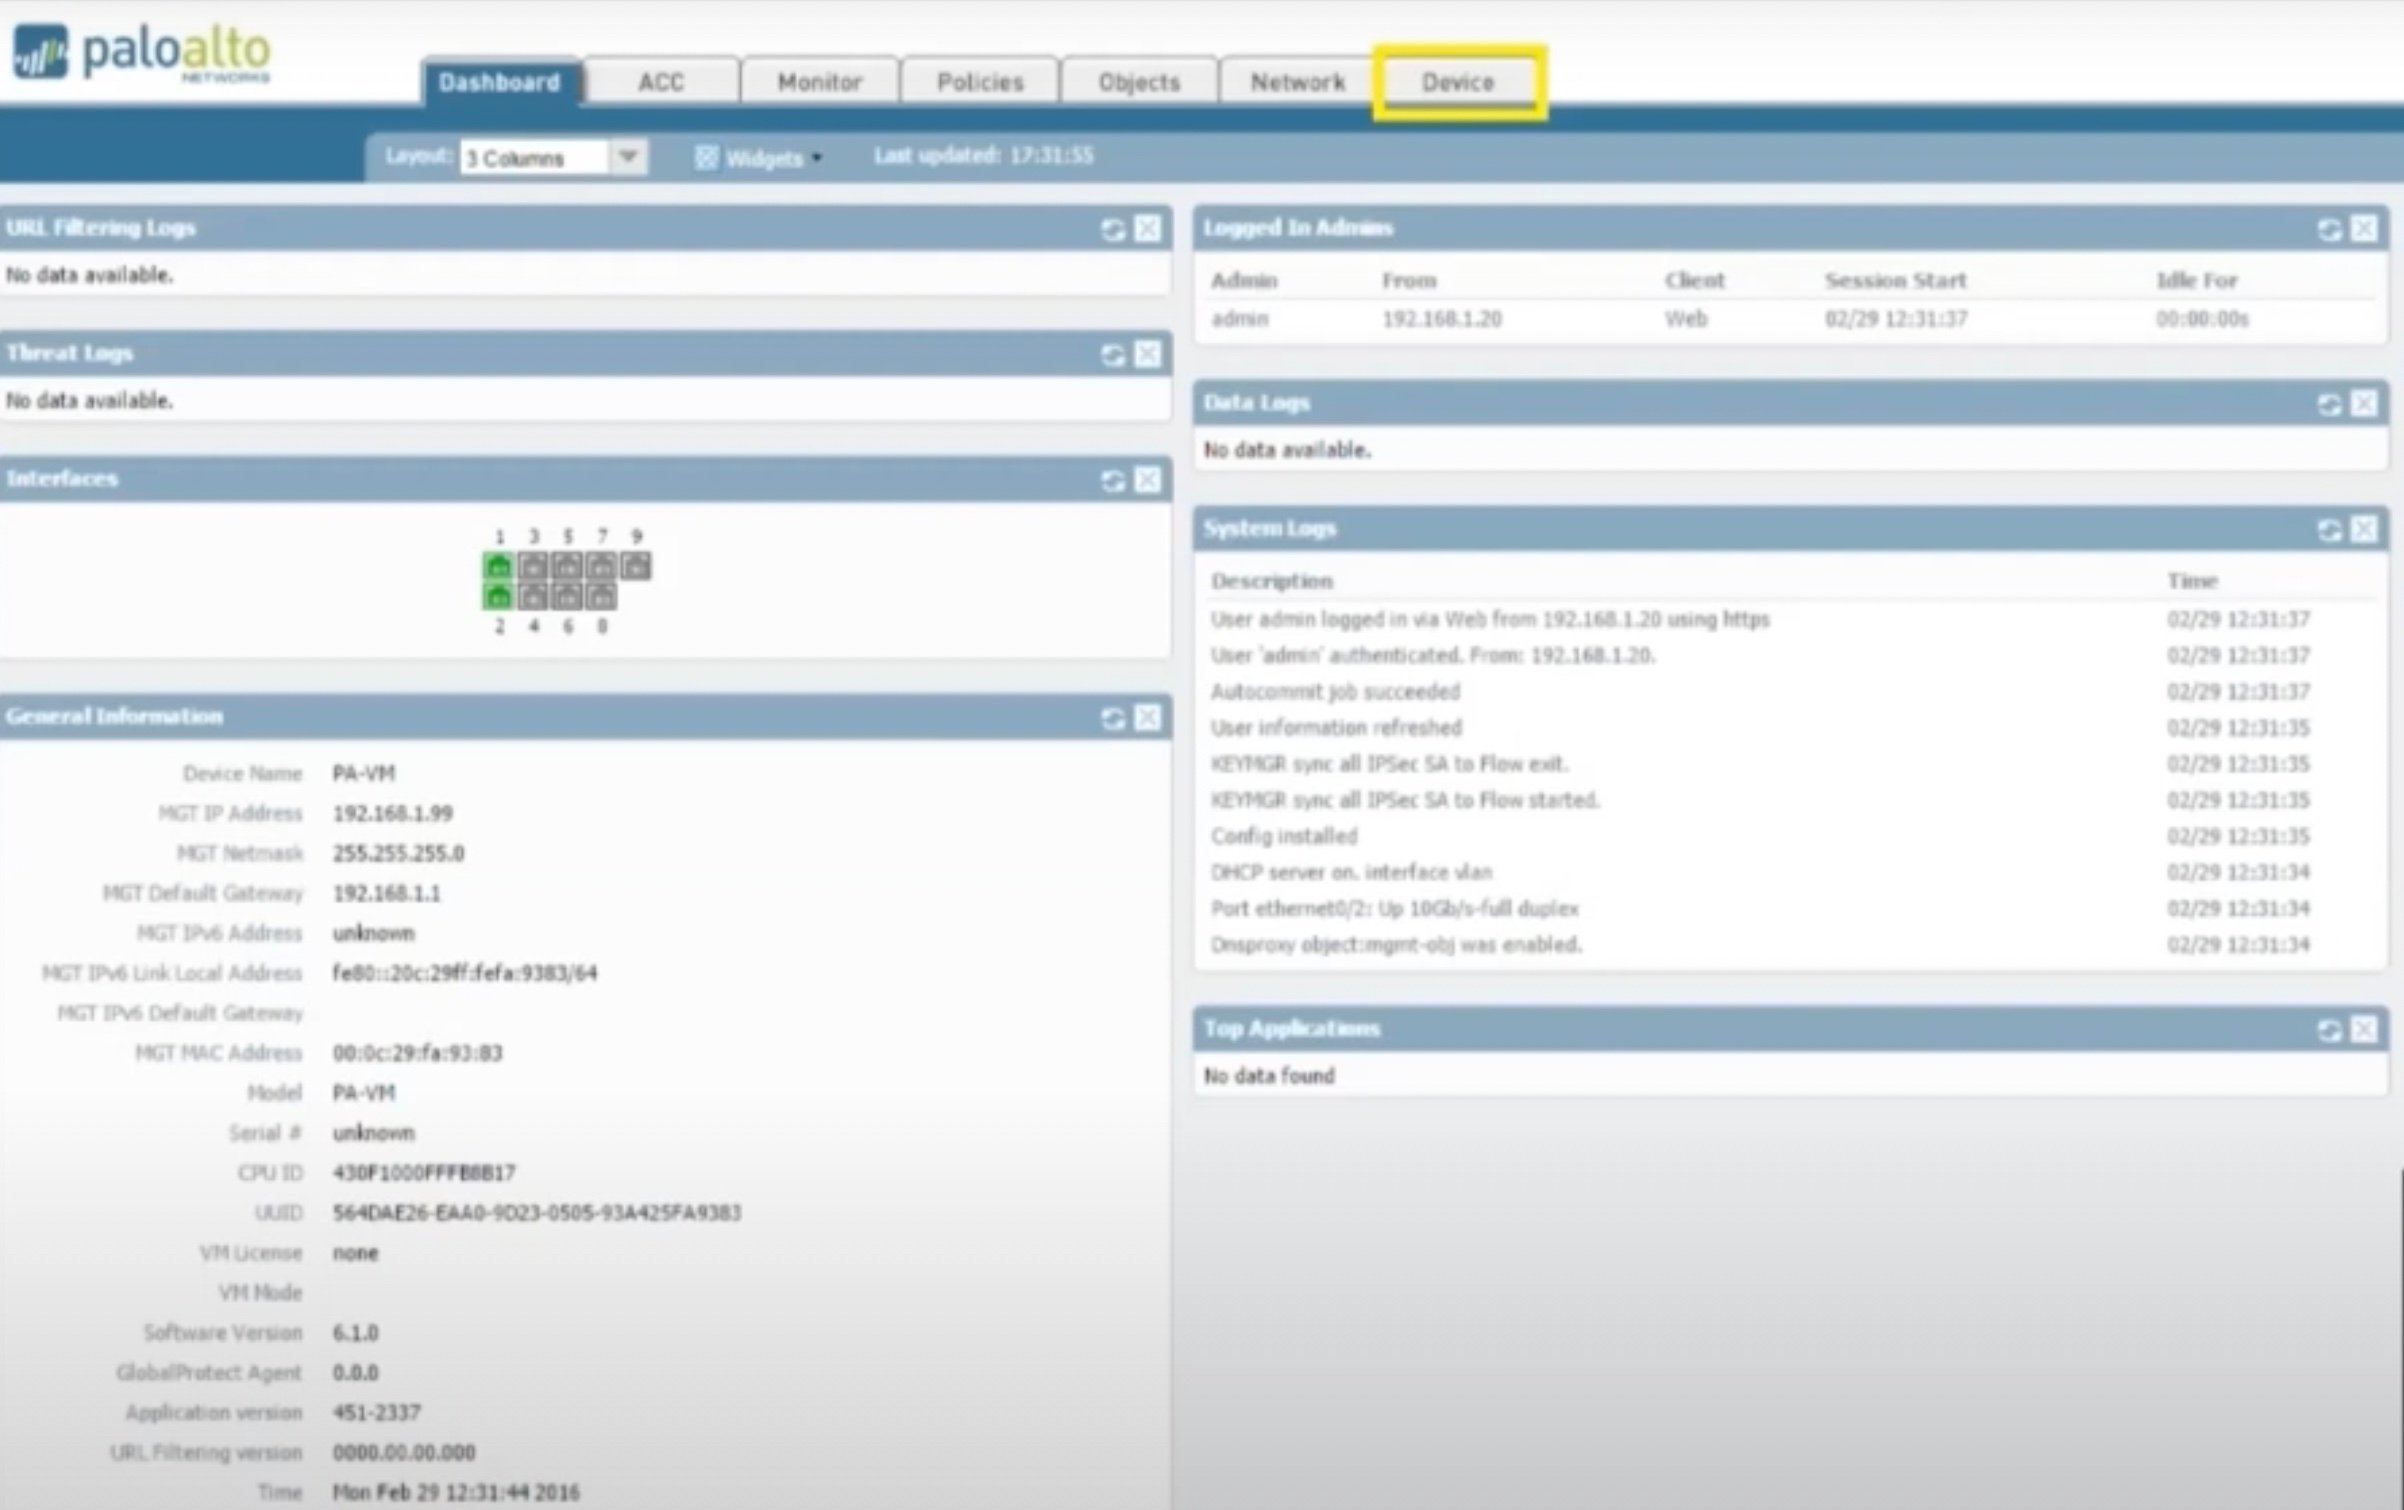Viewport: 2404px width, 1510px height.
Task: Refresh the Top Applications widget
Action: pyautogui.click(x=2329, y=1030)
